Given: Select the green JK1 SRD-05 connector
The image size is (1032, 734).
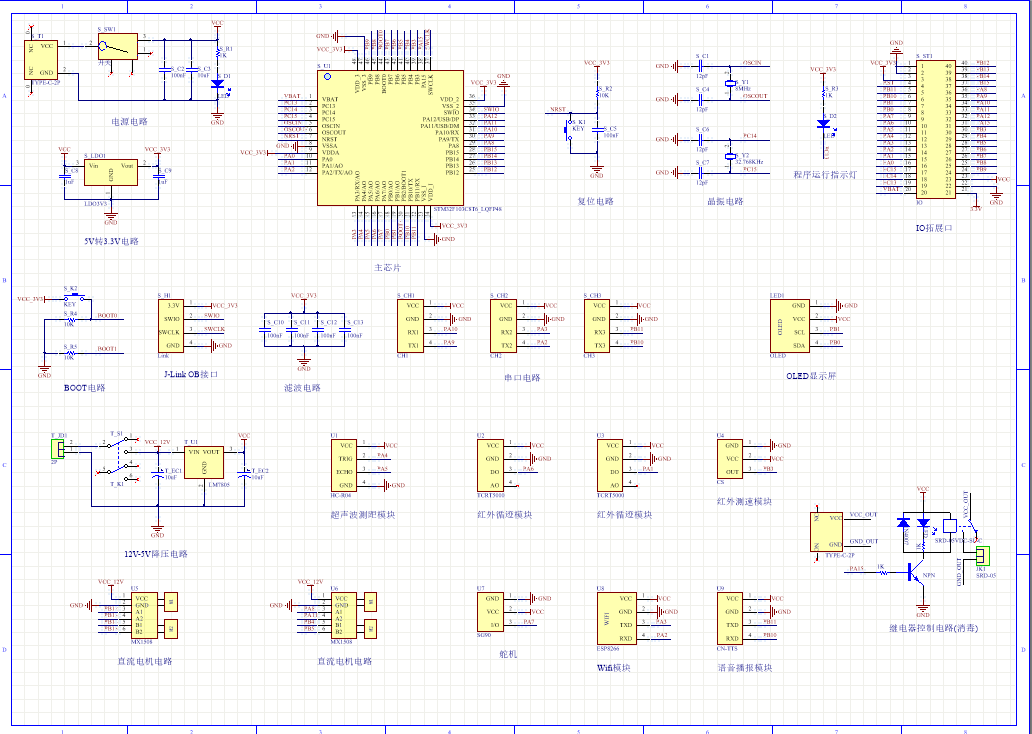Looking at the screenshot, I should click(983, 556).
